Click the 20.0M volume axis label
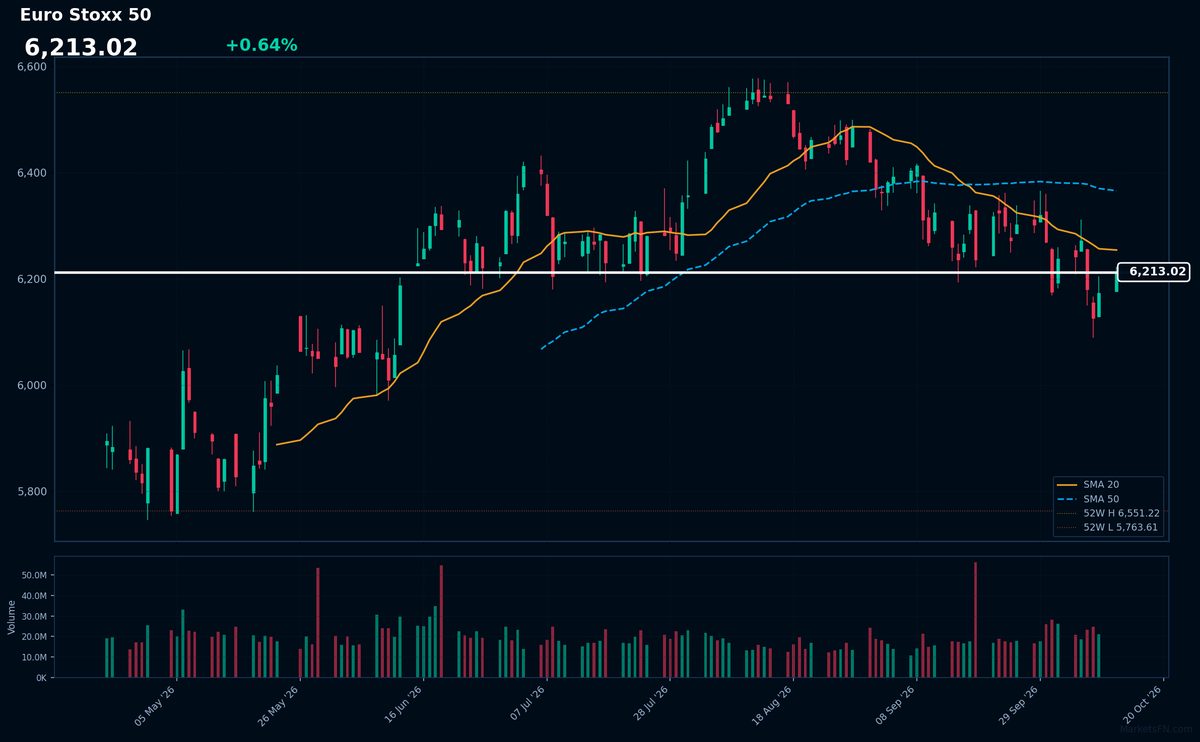 pyautogui.click(x=33, y=637)
